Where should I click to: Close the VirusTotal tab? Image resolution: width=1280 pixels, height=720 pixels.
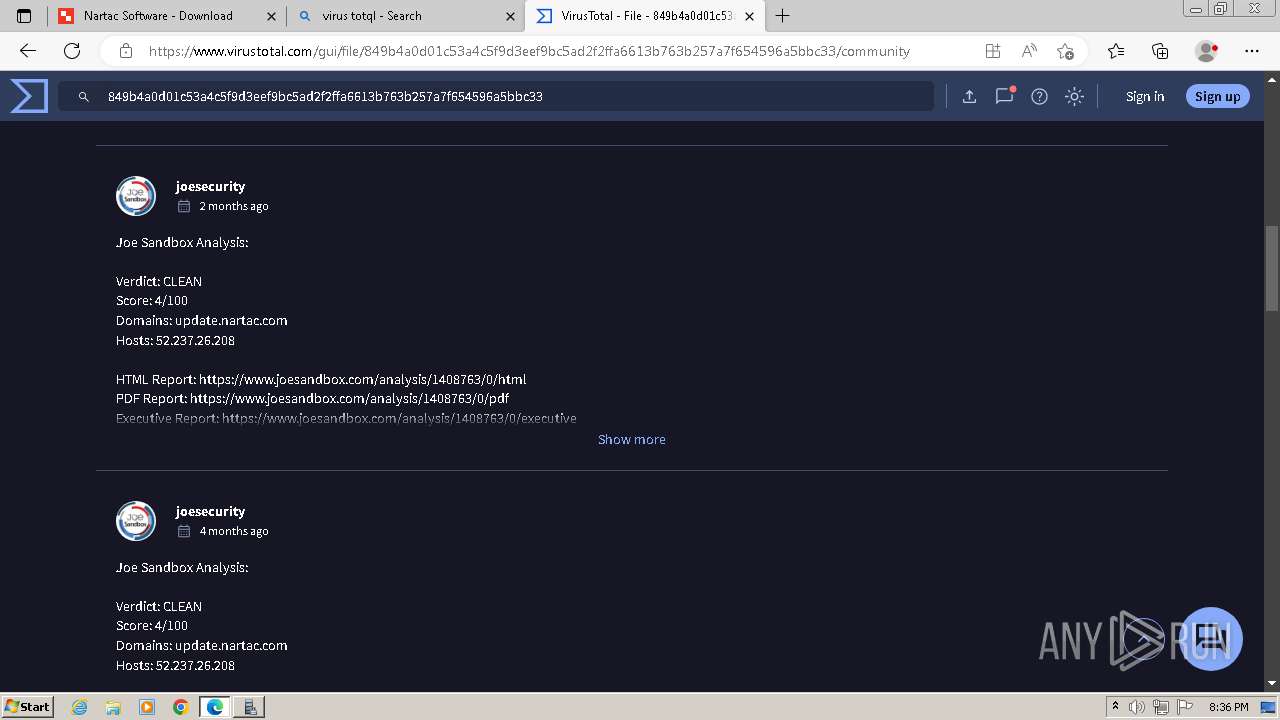(x=749, y=16)
